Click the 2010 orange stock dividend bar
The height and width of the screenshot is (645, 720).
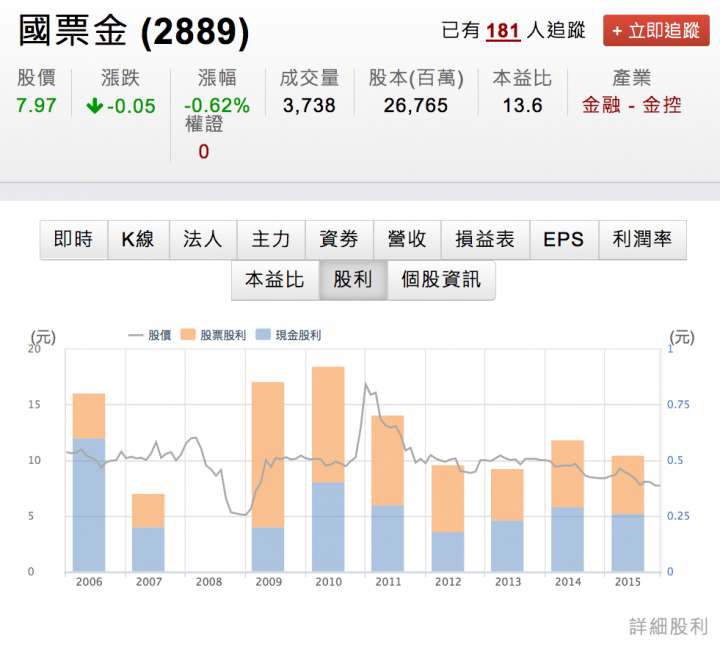point(328,425)
